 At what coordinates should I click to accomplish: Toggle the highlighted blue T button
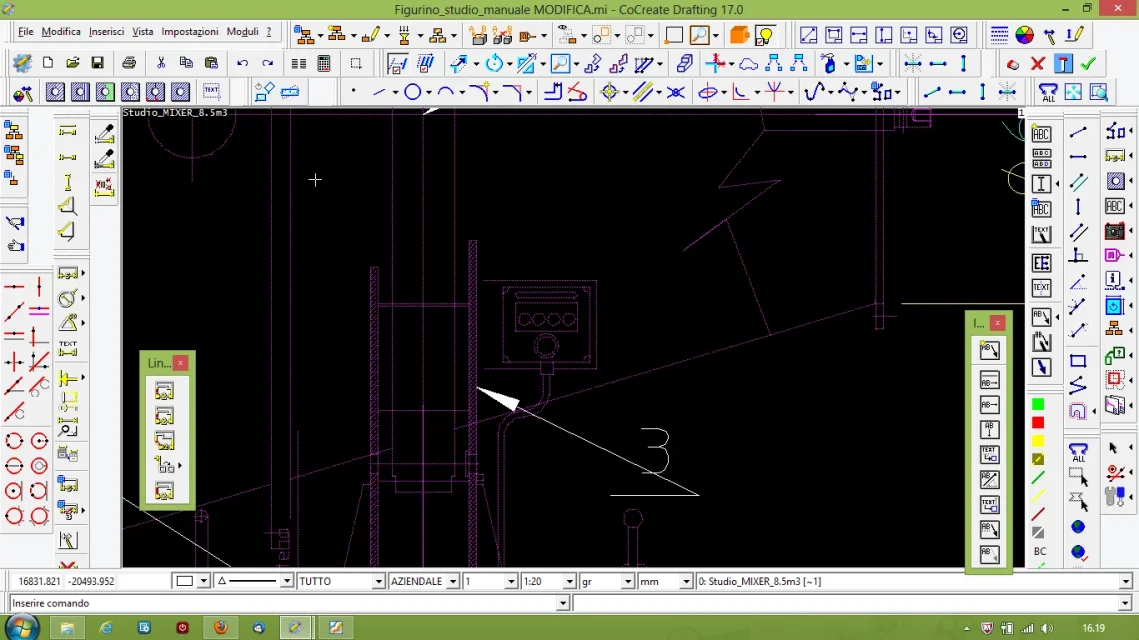pos(1063,63)
